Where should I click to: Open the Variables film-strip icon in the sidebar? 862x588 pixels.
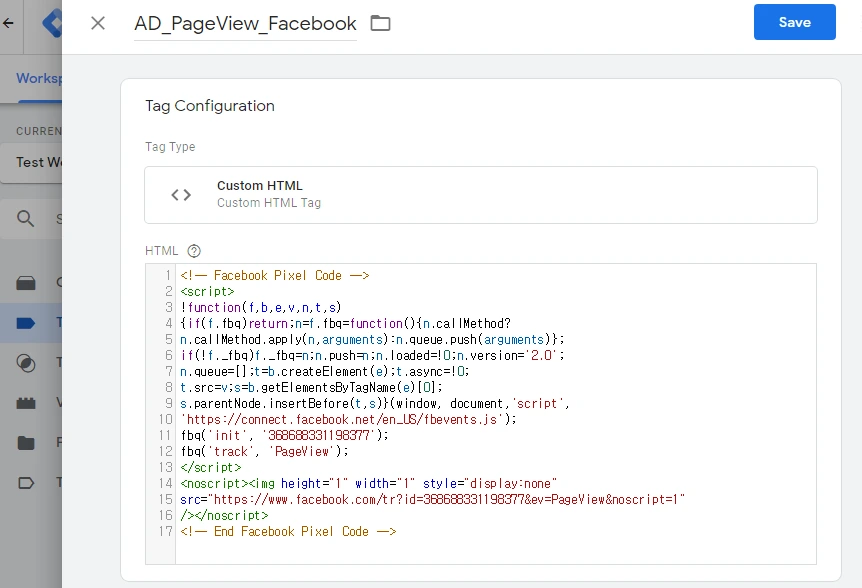pyautogui.click(x=26, y=402)
